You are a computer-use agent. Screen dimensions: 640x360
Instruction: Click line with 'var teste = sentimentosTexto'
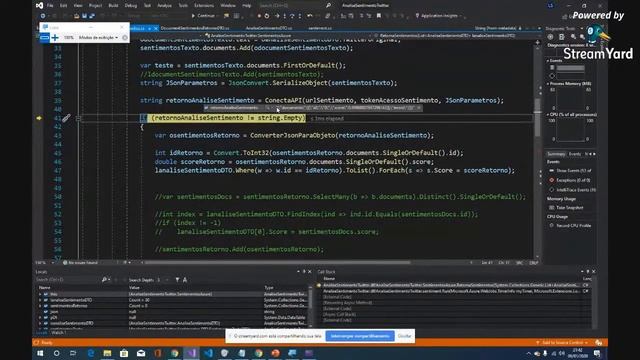point(242,65)
